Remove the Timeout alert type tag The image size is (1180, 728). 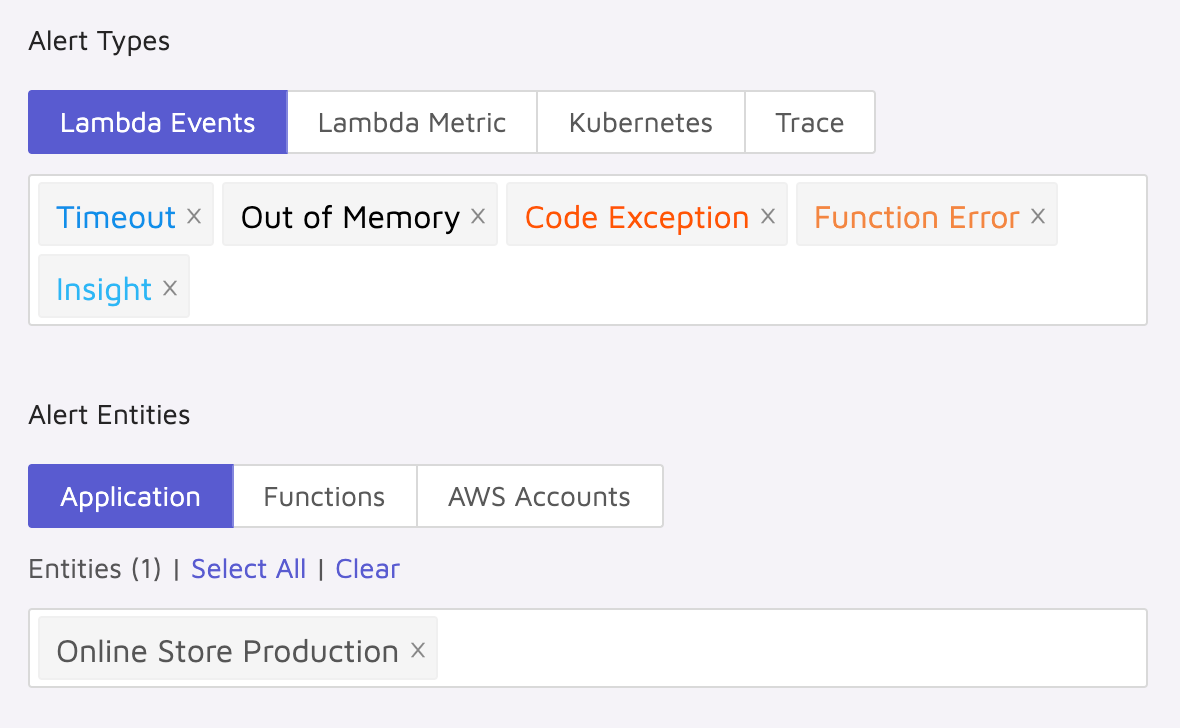194,216
